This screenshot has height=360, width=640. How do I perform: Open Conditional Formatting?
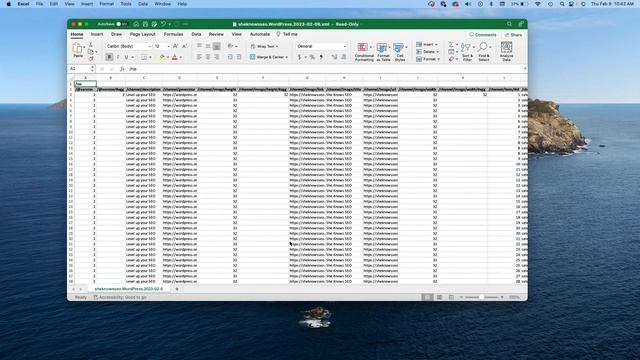click(364, 52)
